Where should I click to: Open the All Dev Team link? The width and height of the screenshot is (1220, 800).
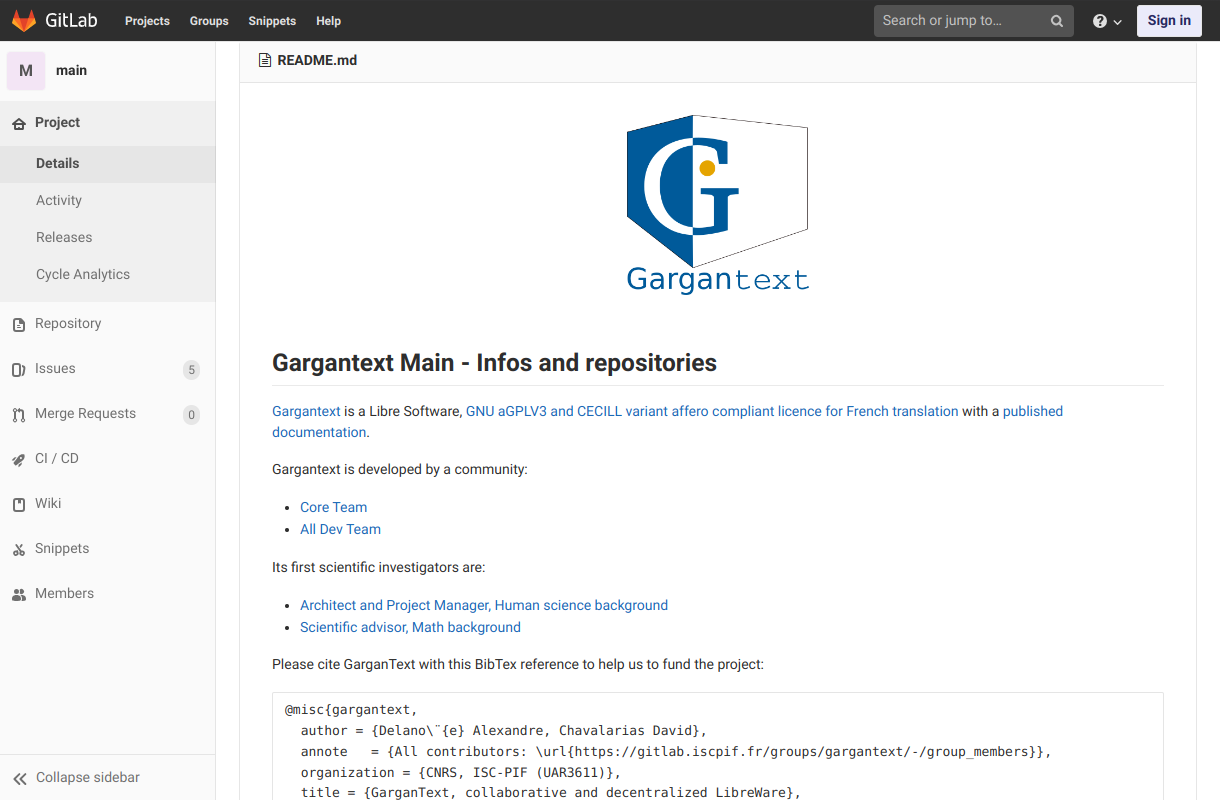pyautogui.click(x=340, y=529)
